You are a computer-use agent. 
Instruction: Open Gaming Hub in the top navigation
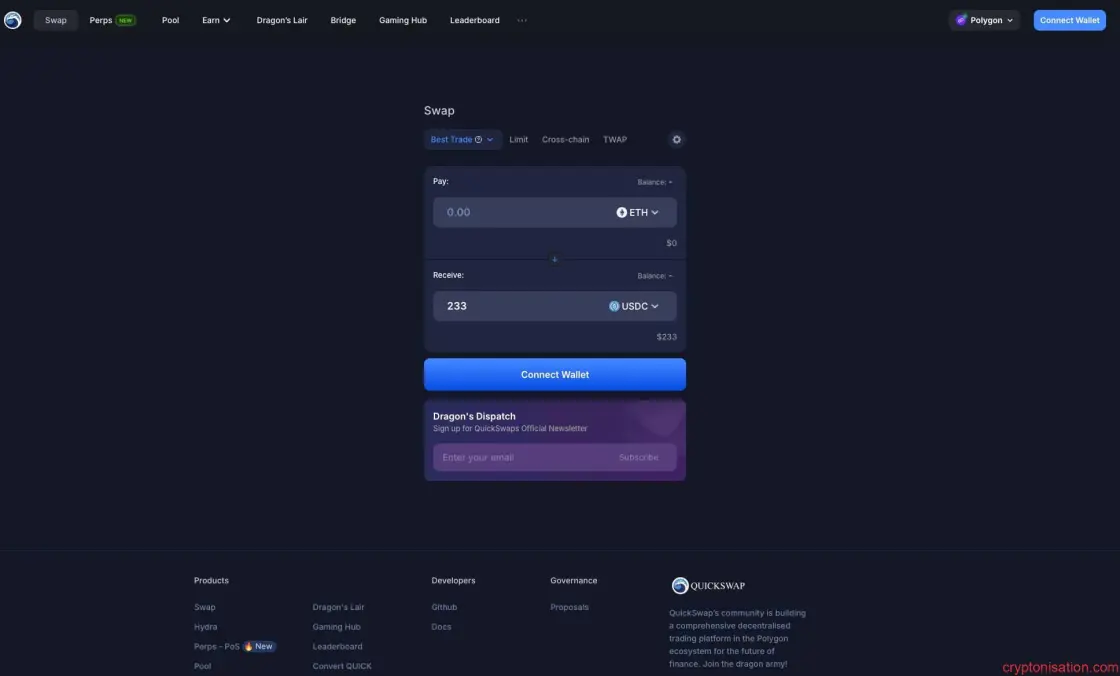403,20
